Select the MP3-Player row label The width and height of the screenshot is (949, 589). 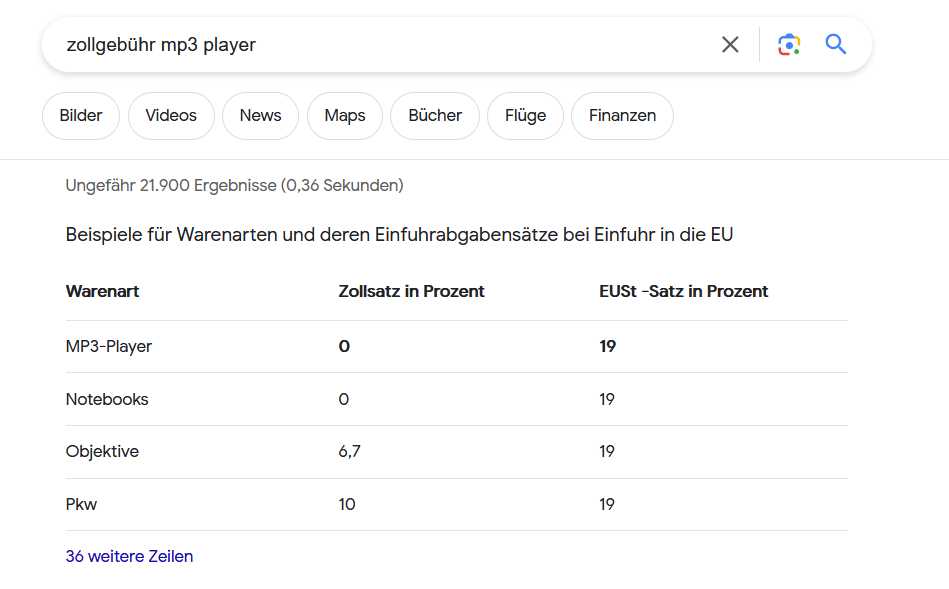coord(109,347)
